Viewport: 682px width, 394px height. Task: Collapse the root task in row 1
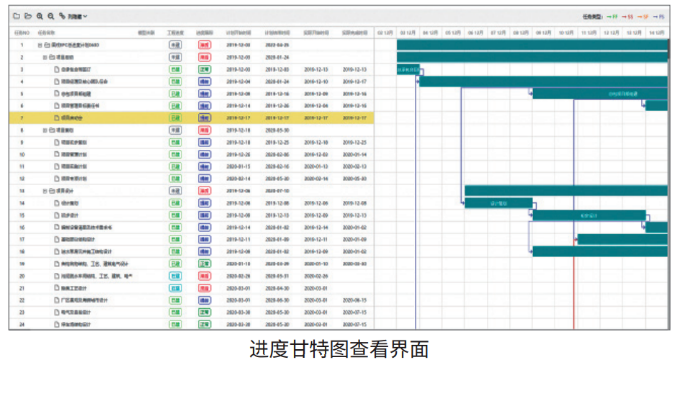point(40,45)
